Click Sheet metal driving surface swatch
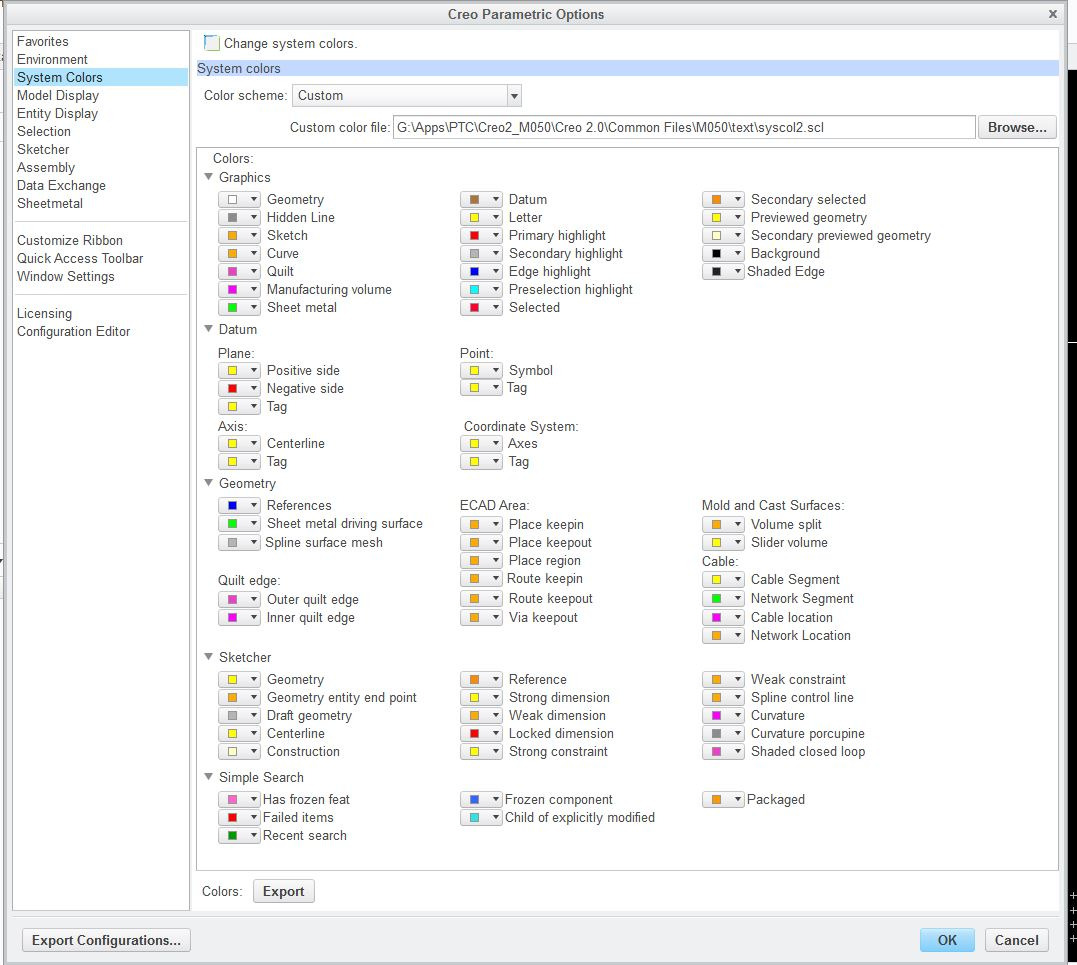Image resolution: width=1077 pixels, height=965 pixels. [x=233, y=523]
